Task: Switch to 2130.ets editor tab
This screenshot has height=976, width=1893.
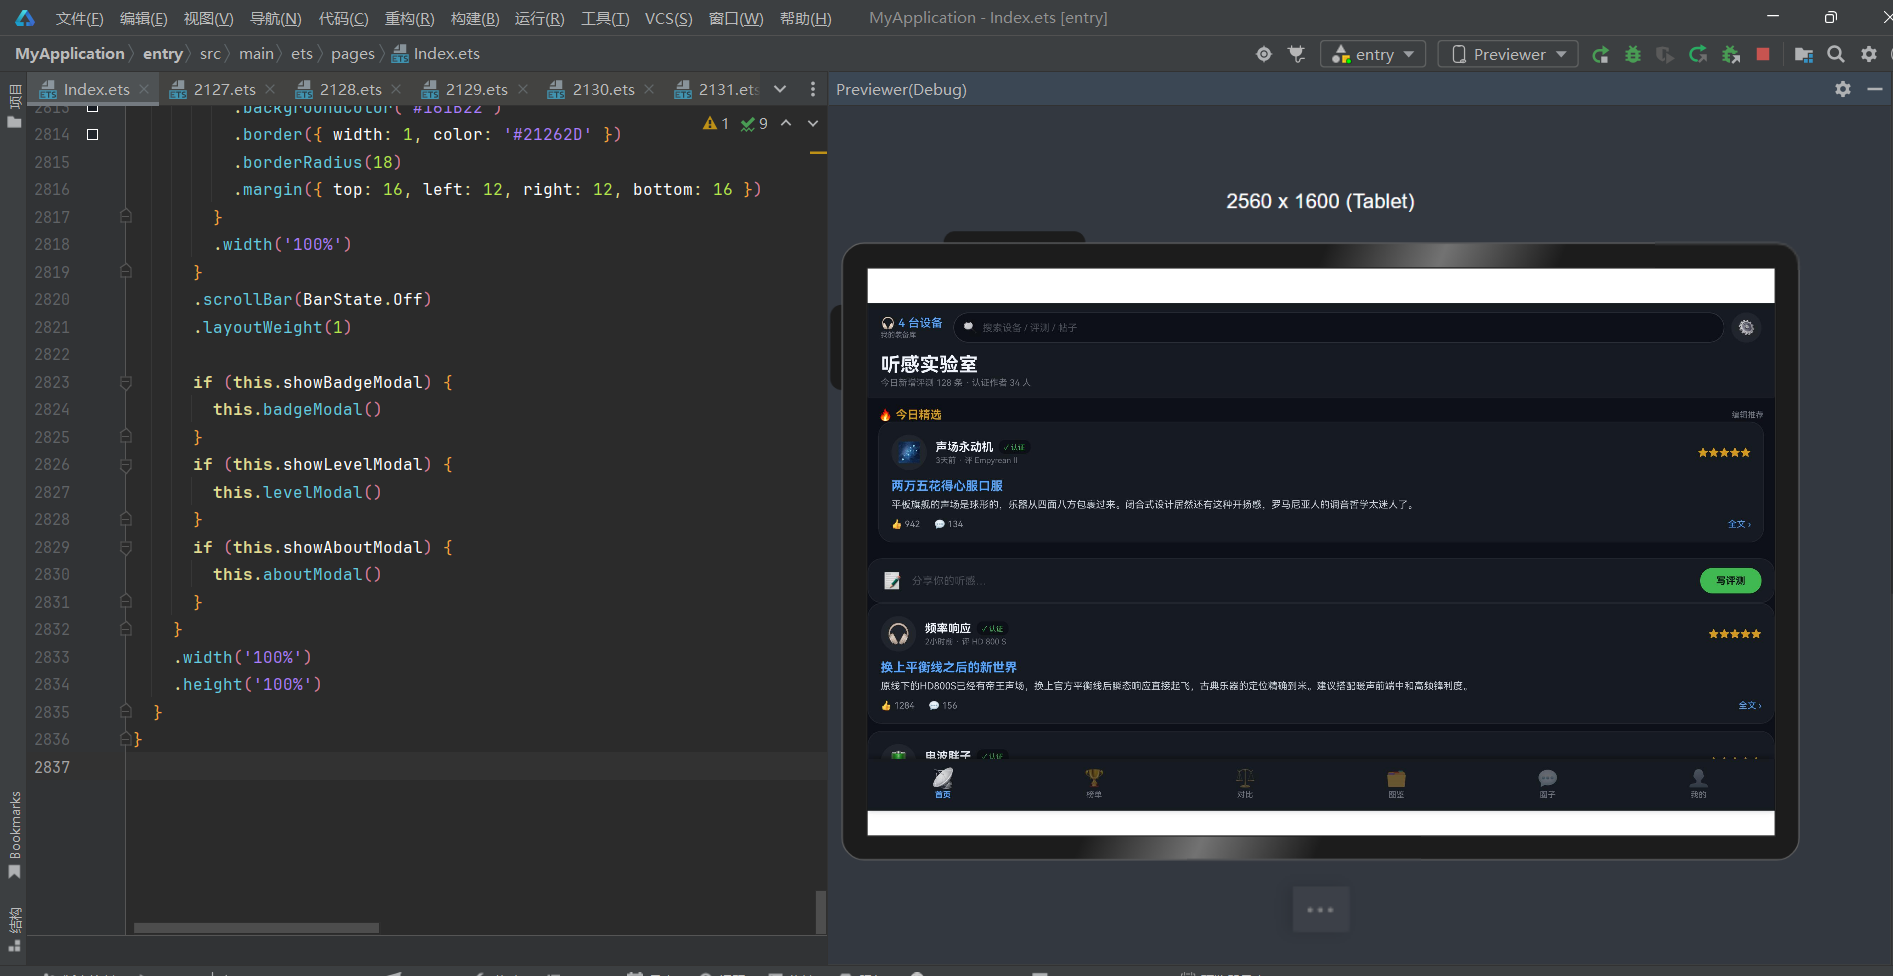Action: (603, 89)
